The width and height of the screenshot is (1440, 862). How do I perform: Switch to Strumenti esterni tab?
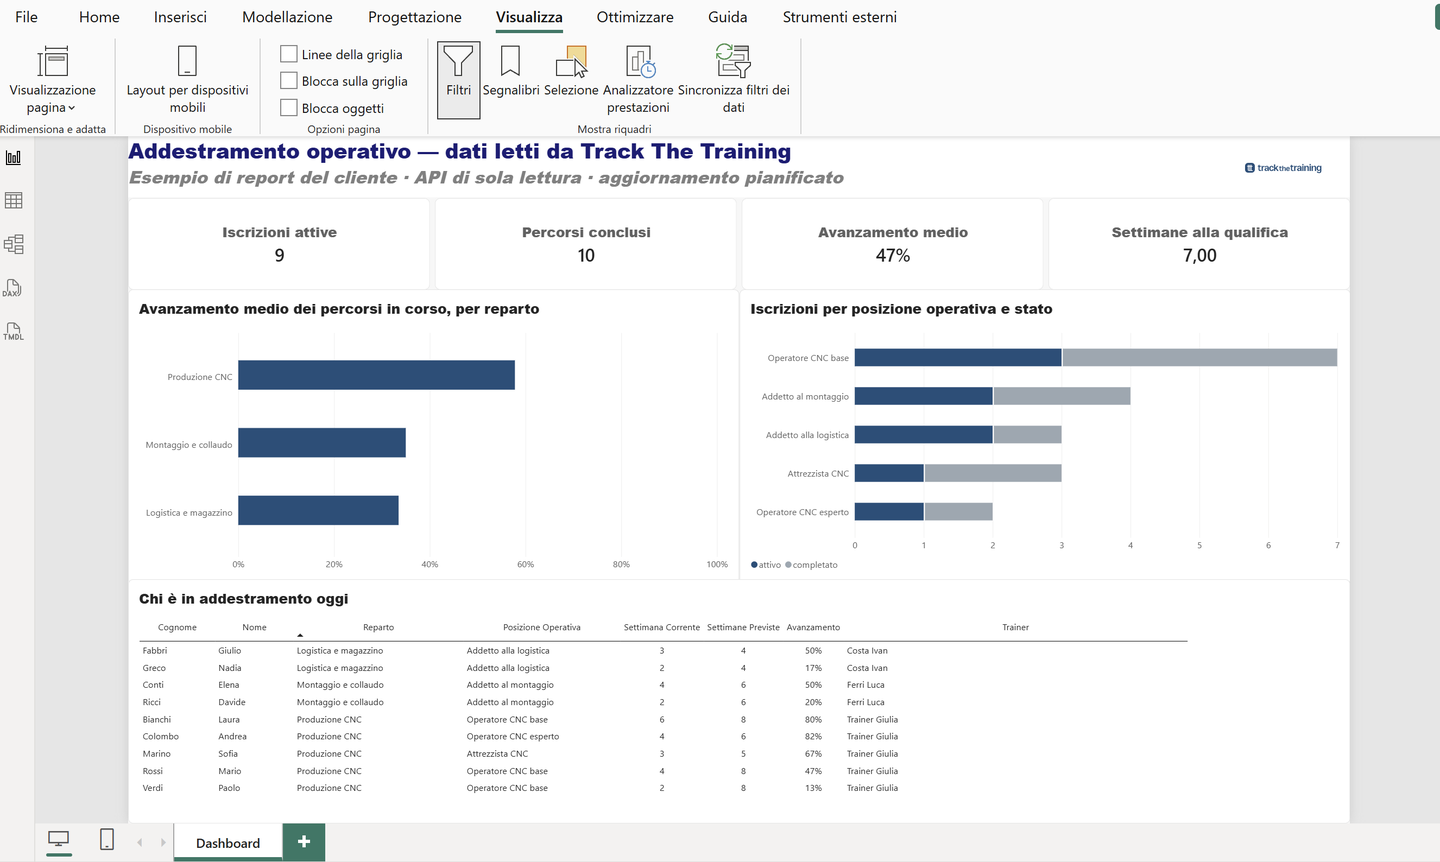pyautogui.click(x=840, y=17)
